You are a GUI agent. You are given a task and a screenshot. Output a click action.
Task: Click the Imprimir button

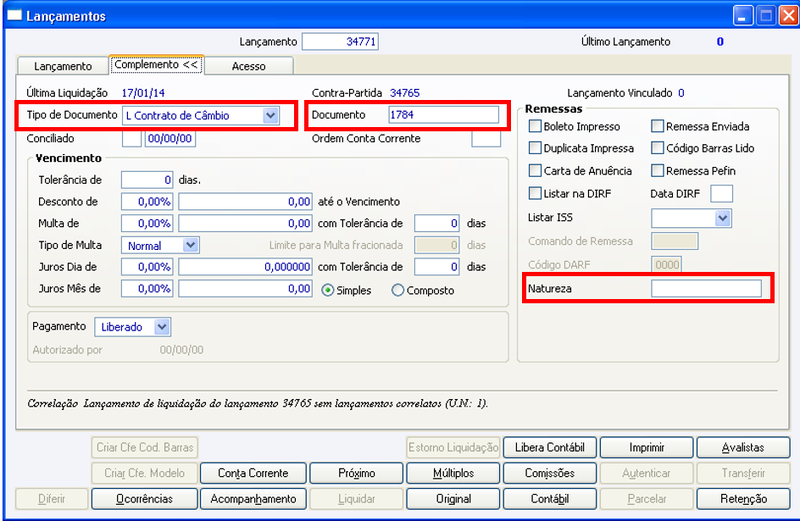(646, 448)
